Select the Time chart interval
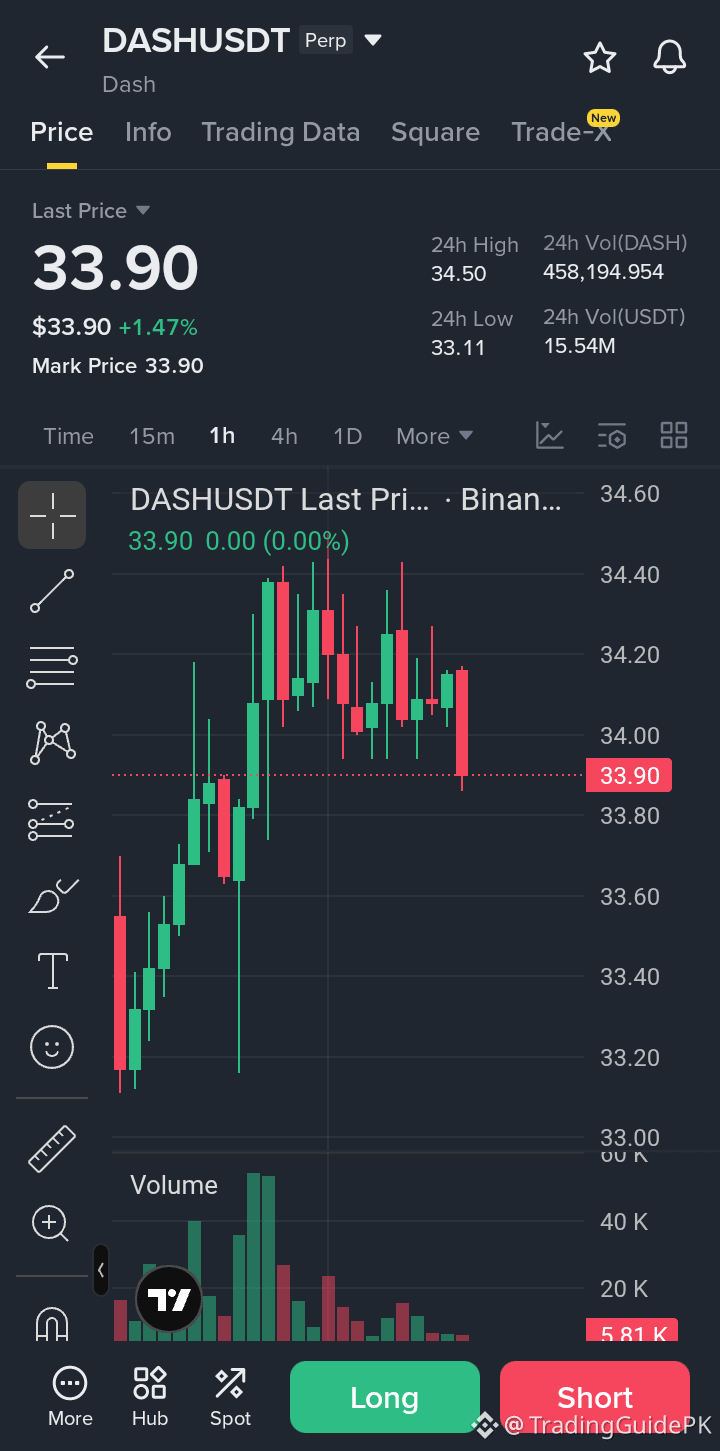720x1451 pixels. click(69, 436)
